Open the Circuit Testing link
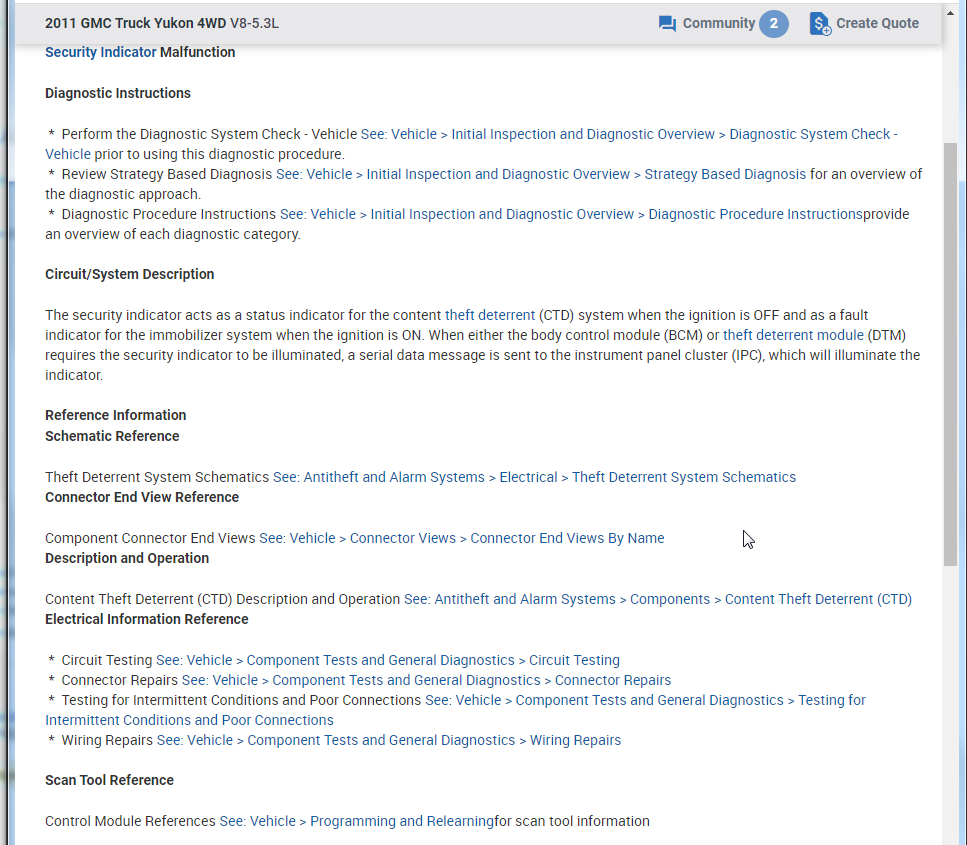This screenshot has height=845, width=967. click(574, 661)
